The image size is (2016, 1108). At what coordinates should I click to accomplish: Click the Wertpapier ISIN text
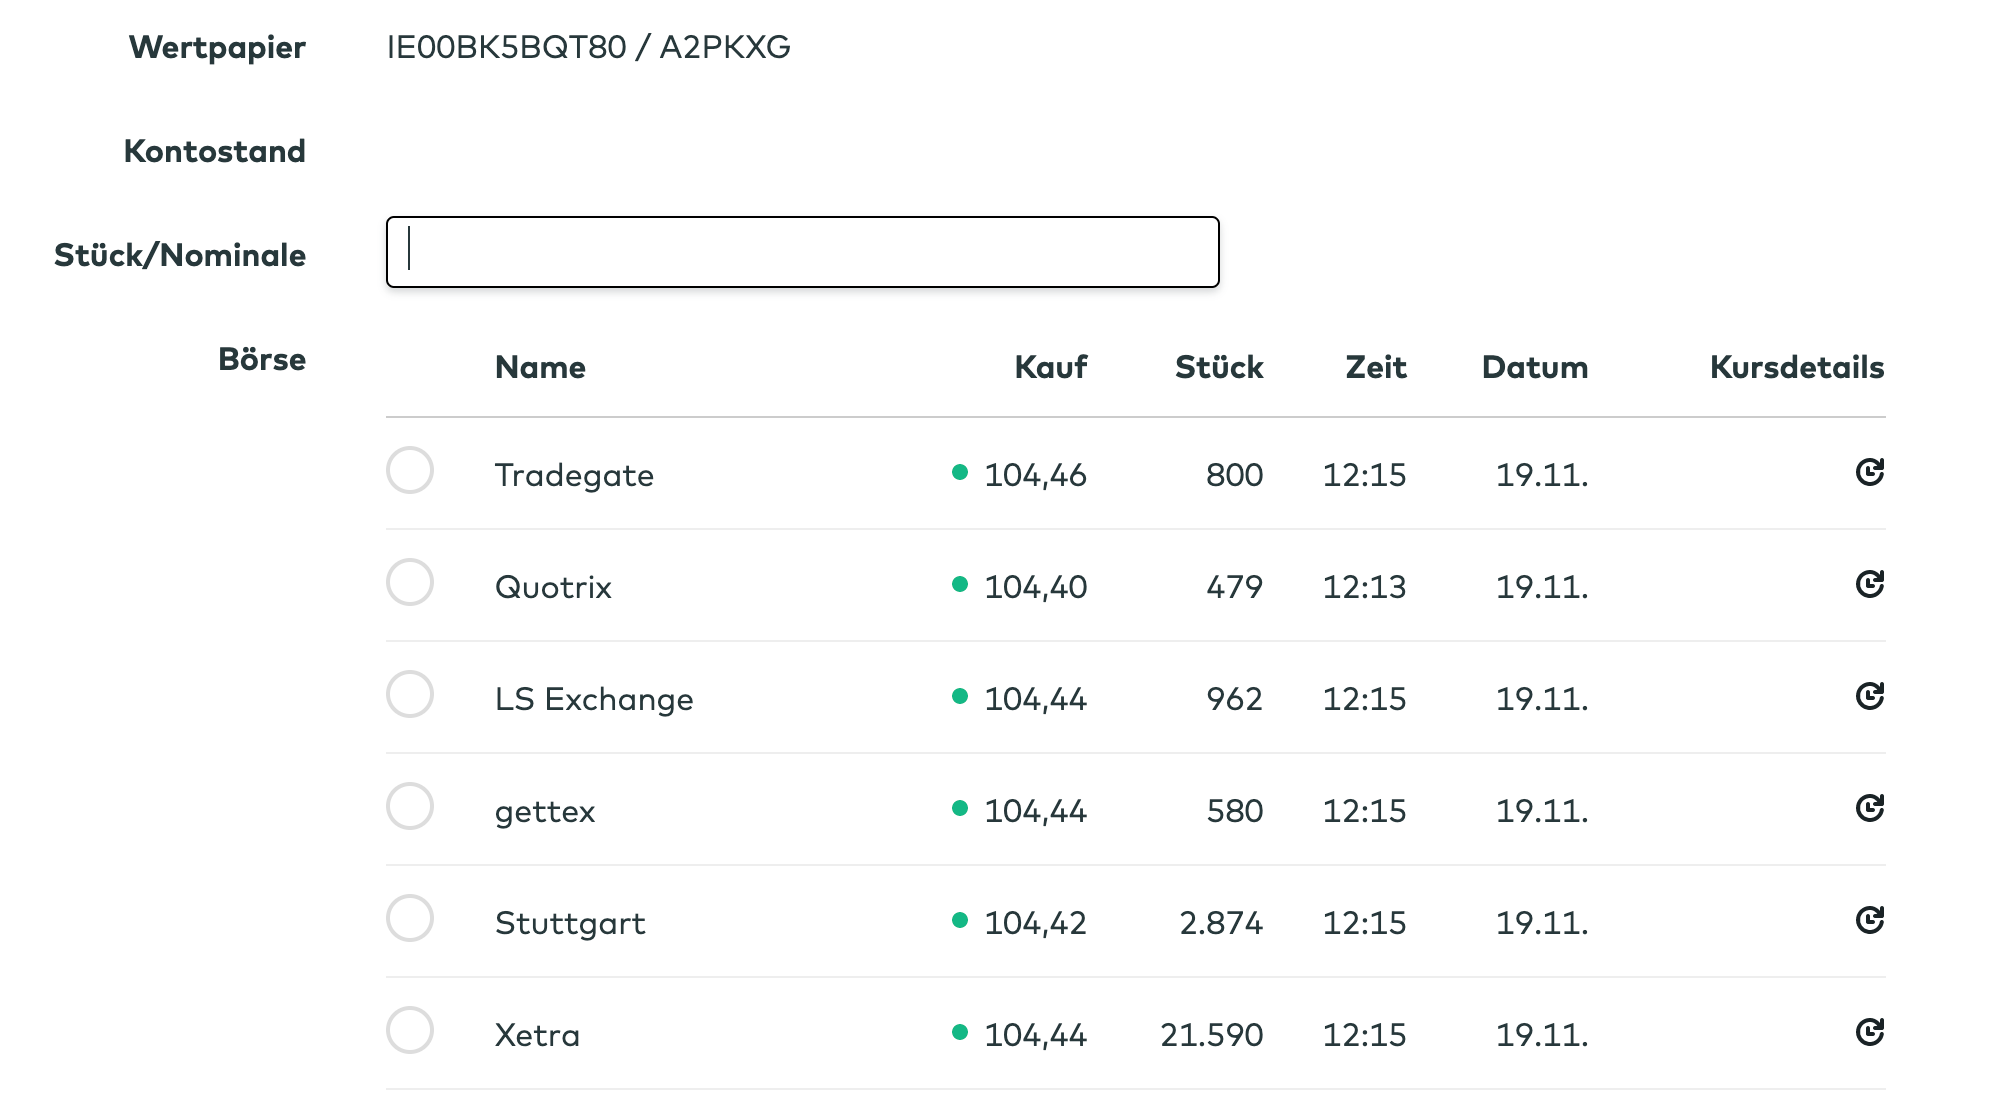(x=588, y=47)
